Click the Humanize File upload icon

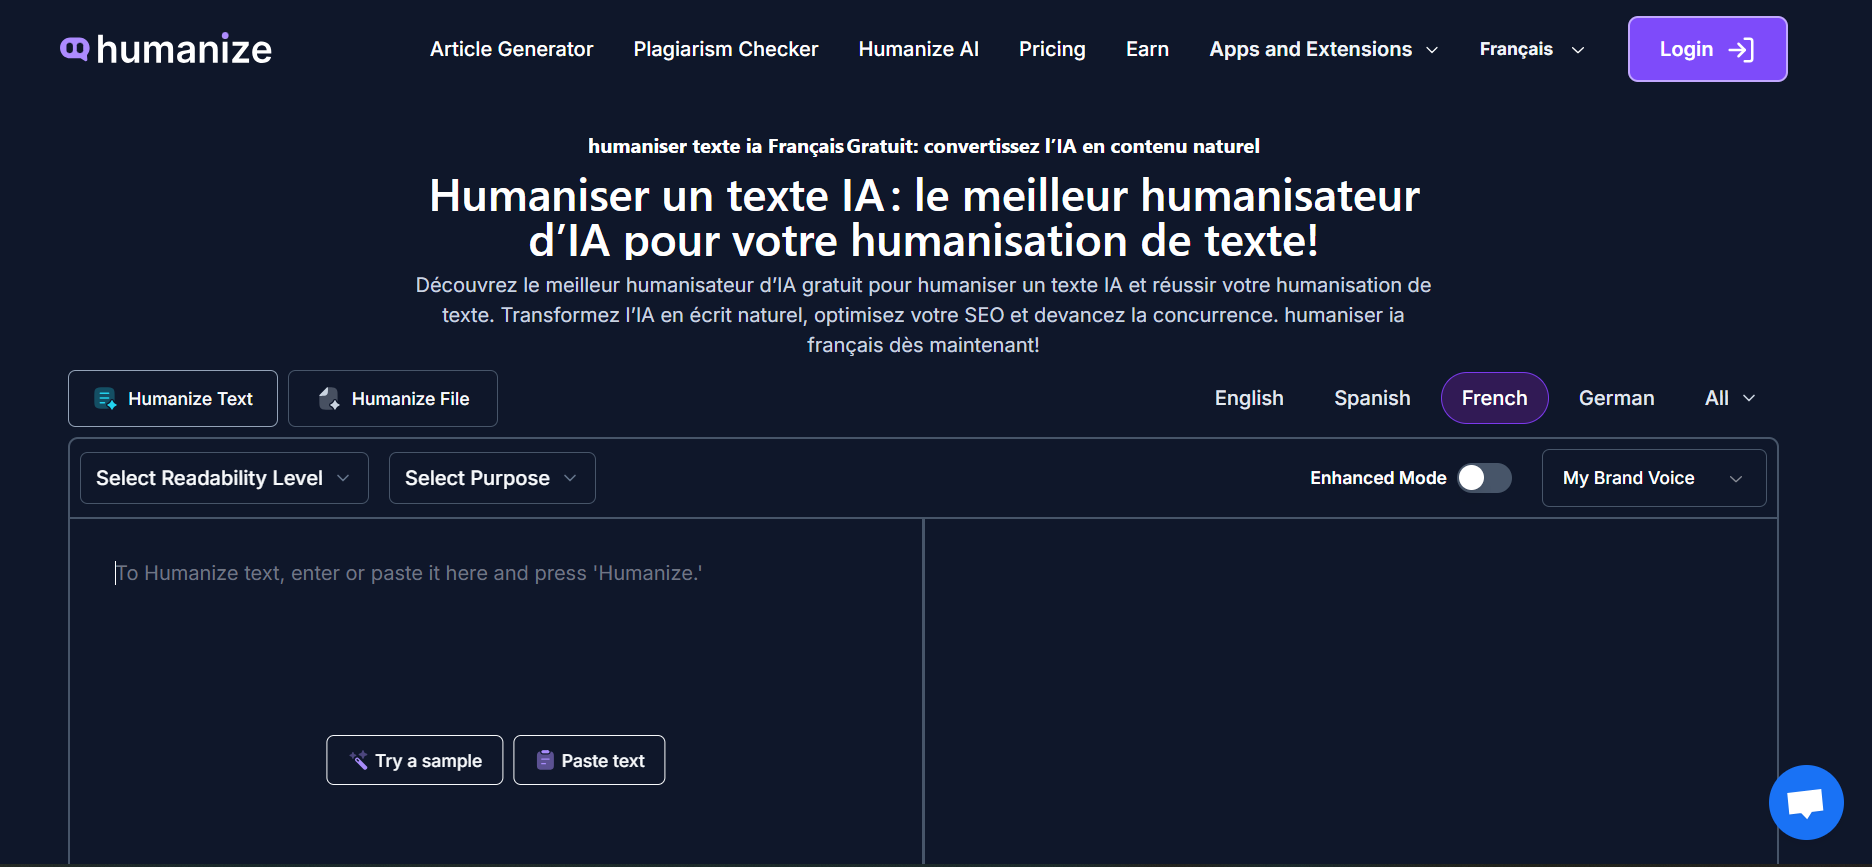point(329,399)
